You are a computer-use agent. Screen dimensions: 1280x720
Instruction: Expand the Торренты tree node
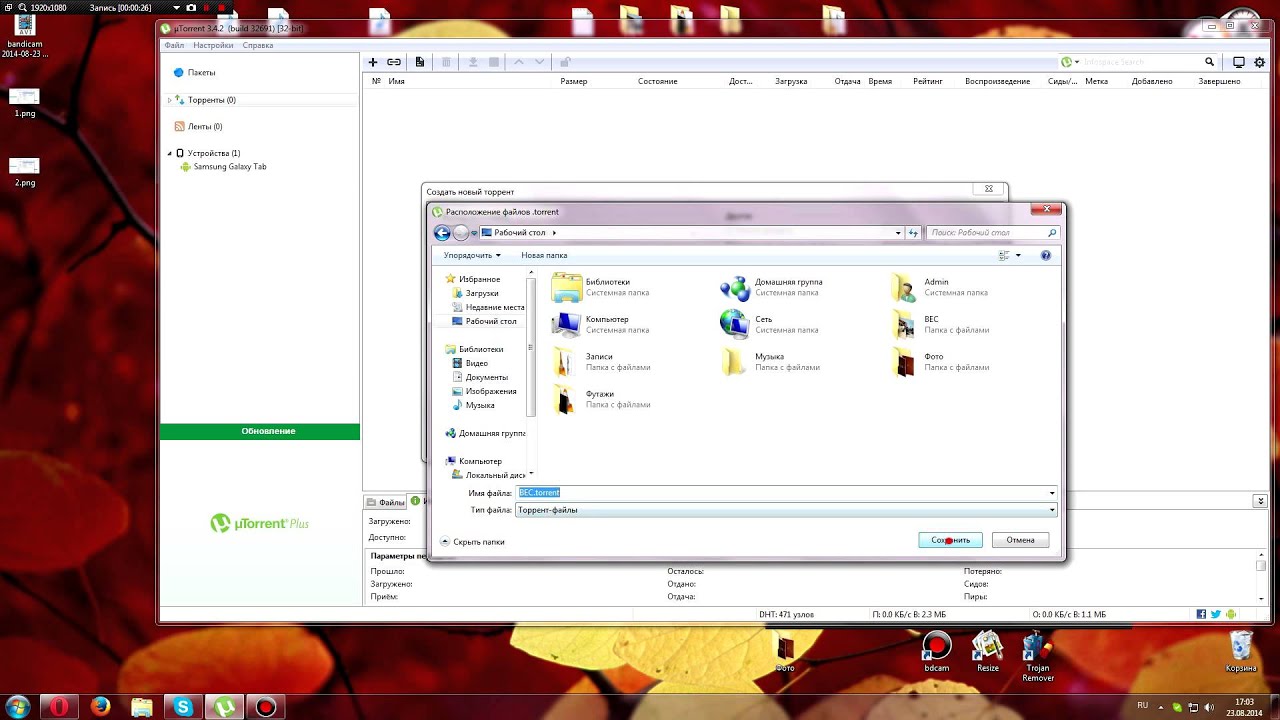pos(170,100)
